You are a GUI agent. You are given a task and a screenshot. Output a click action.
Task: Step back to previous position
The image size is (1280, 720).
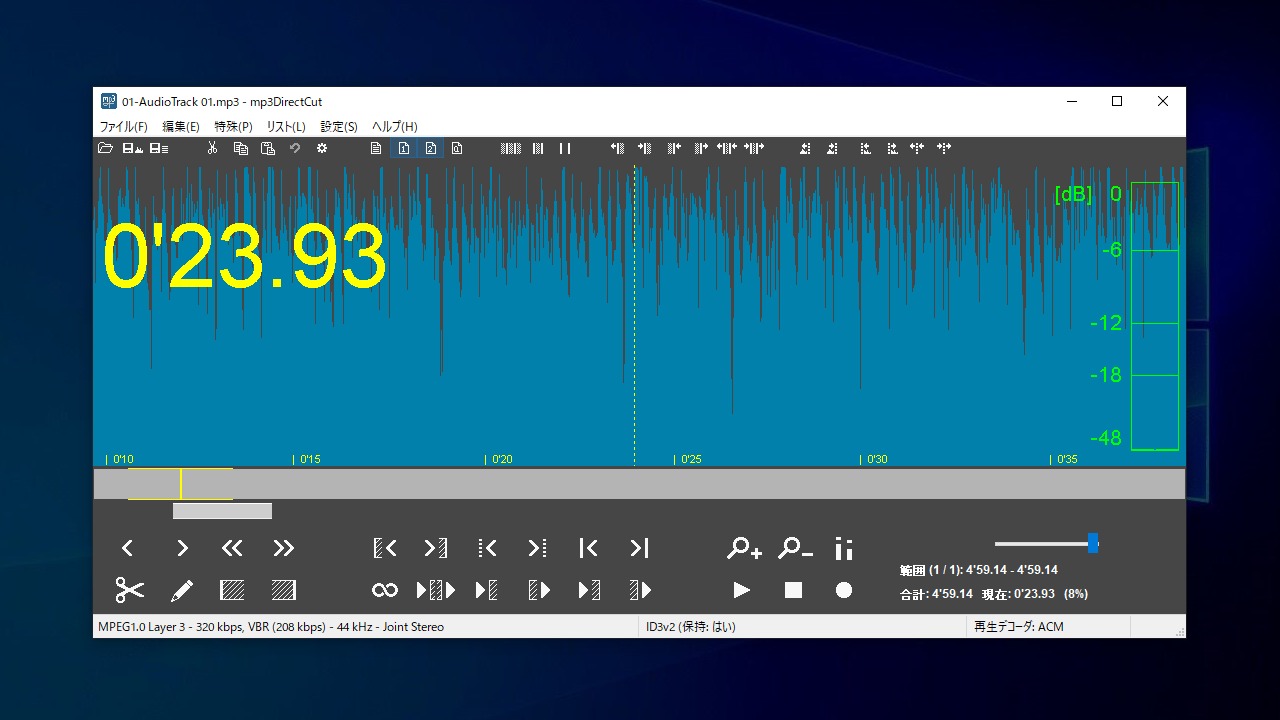pyautogui.click(x=127, y=548)
